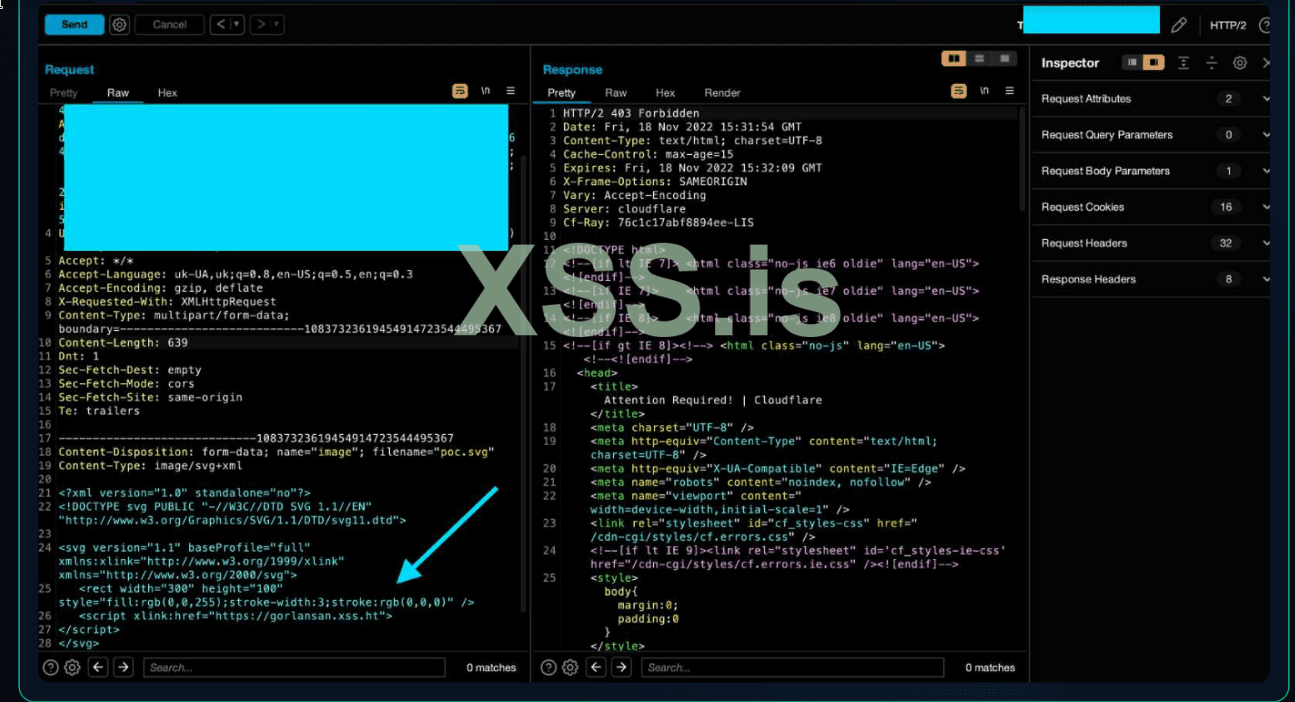Screen dimensions: 1295x702
Task: Open Request search settings gear
Action: [x=72, y=667]
